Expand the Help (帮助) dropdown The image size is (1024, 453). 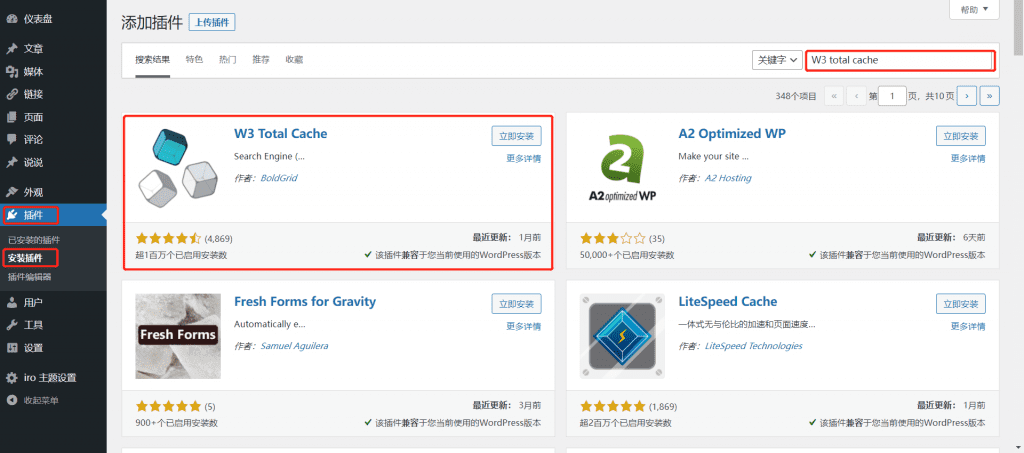tap(973, 10)
